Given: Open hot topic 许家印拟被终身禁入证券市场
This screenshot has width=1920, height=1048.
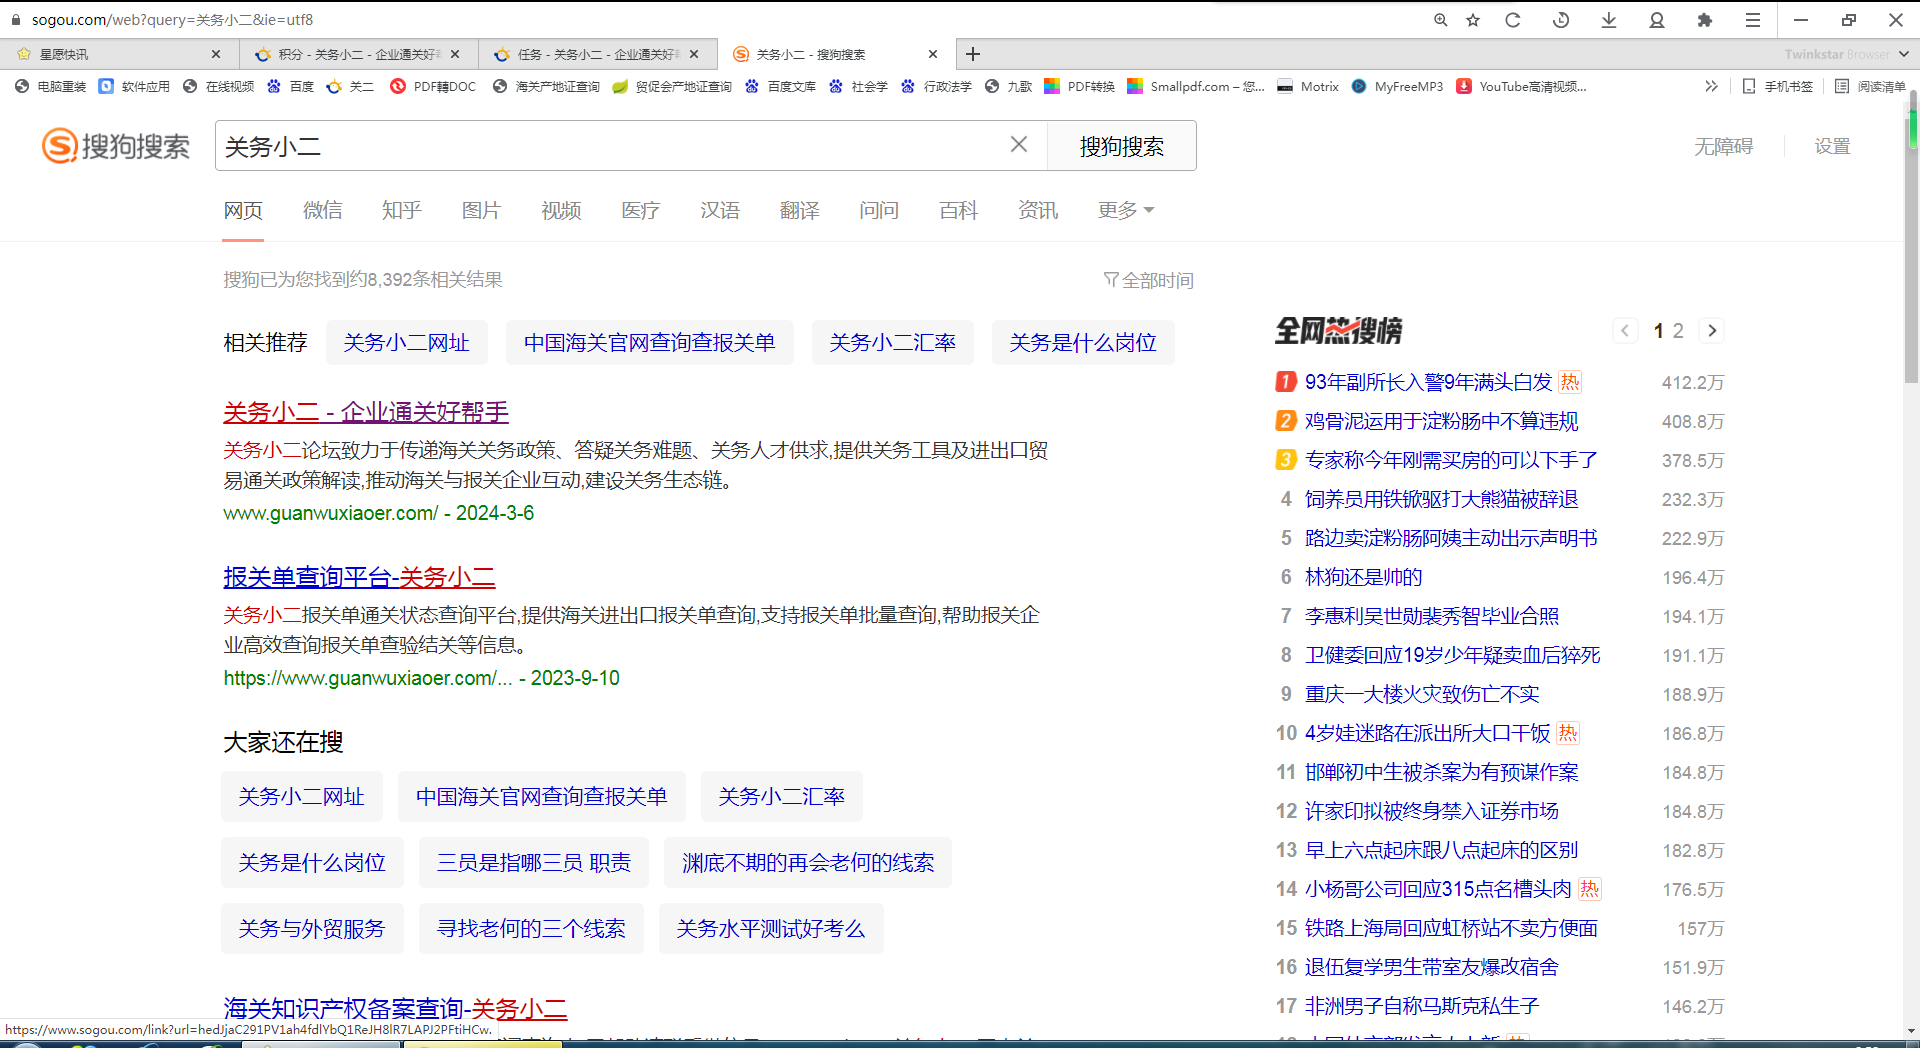Looking at the screenshot, I should [1432, 811].
